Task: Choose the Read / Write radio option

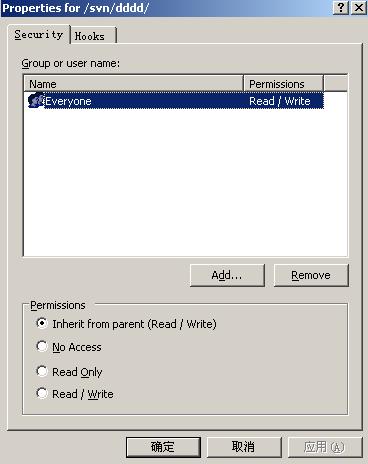Action: [x=75, y=394]
